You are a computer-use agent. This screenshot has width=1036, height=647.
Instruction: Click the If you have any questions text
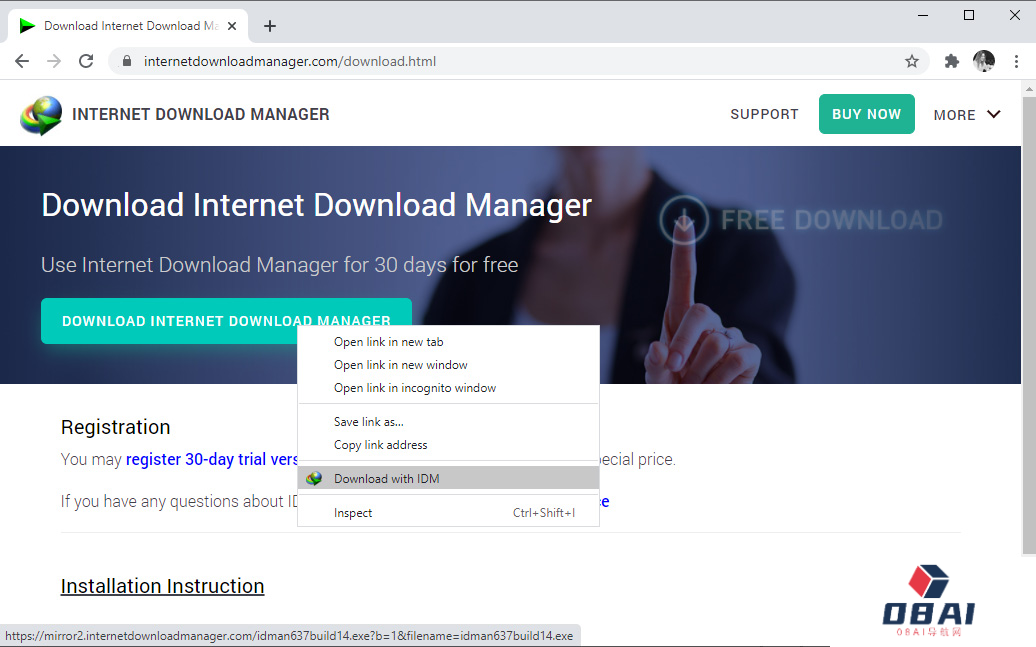click(179, 502)
